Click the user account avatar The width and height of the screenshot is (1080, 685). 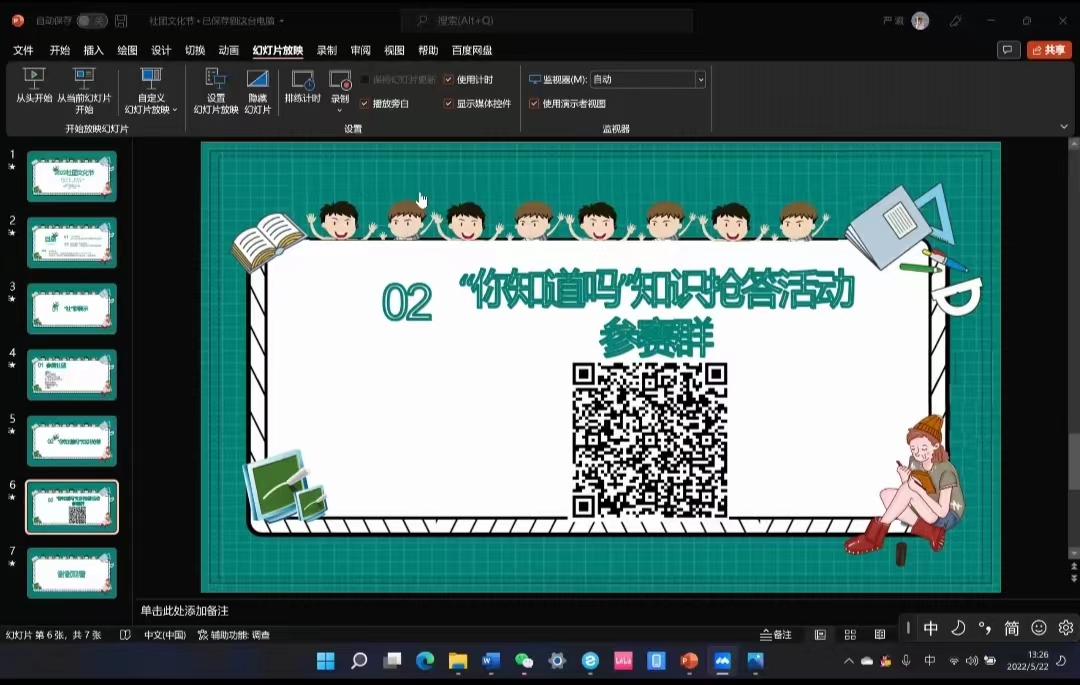coord(920,21)
